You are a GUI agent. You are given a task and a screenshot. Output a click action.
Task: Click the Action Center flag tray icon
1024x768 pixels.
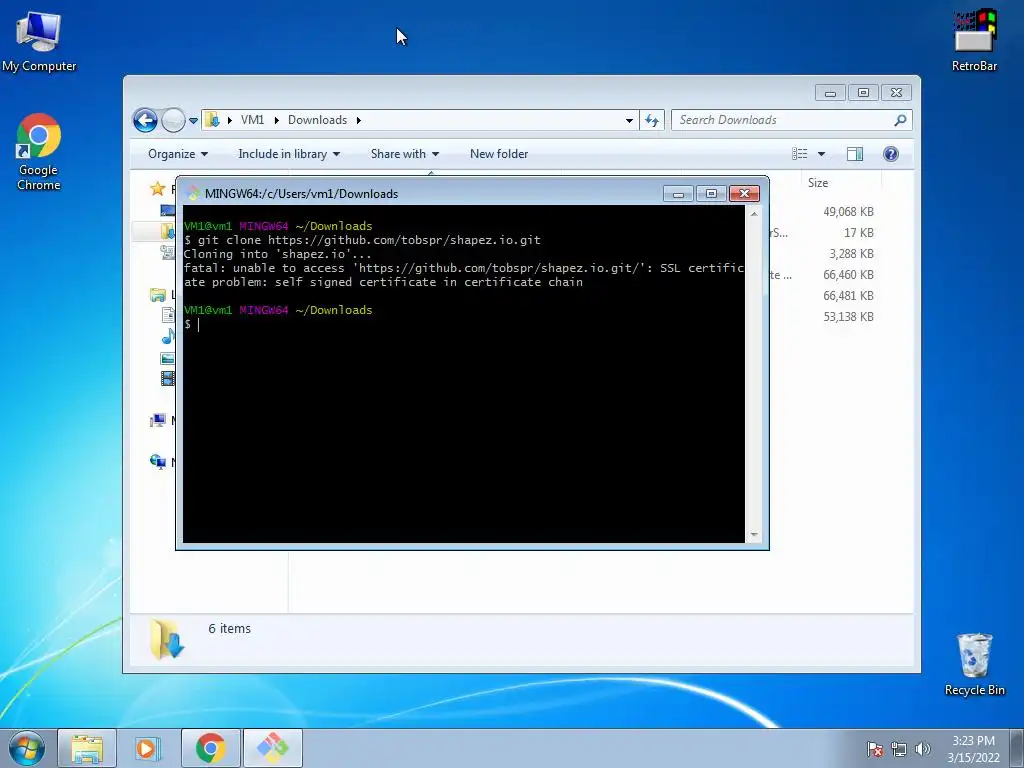(874, 749)
